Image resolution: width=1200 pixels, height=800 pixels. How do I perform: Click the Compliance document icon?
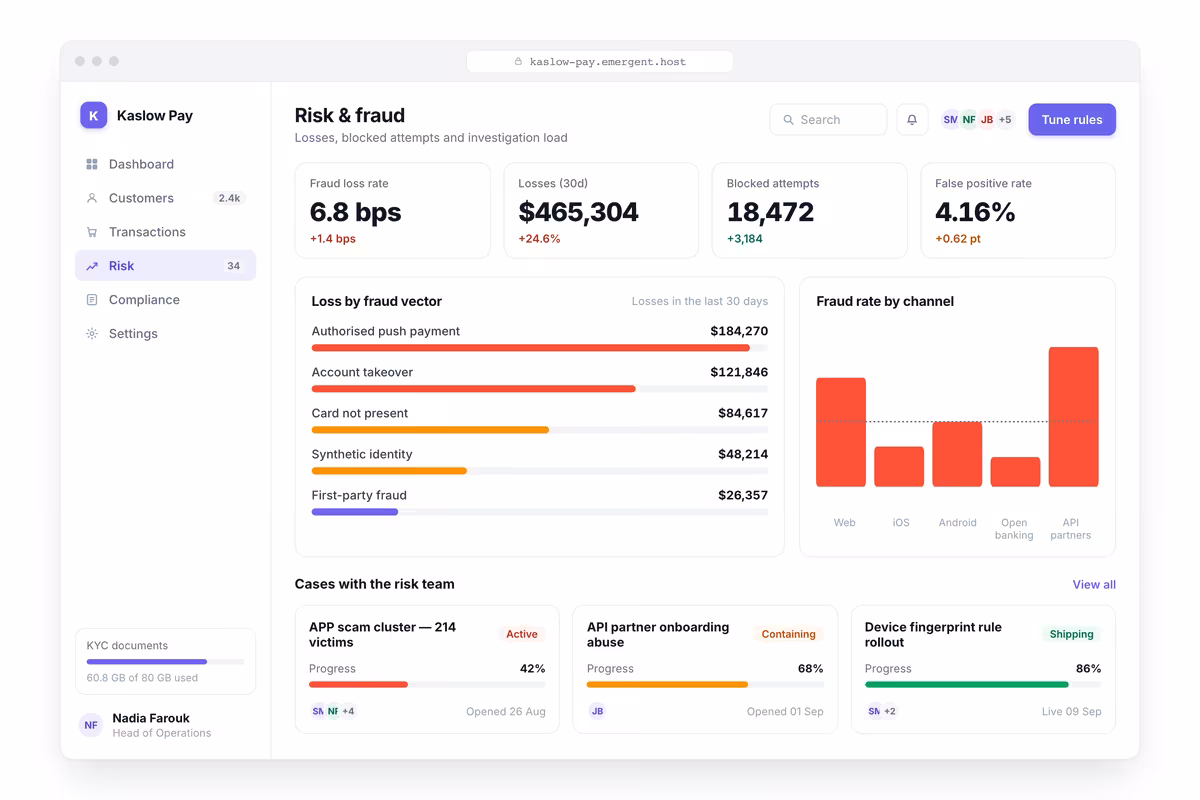point(92,300)
